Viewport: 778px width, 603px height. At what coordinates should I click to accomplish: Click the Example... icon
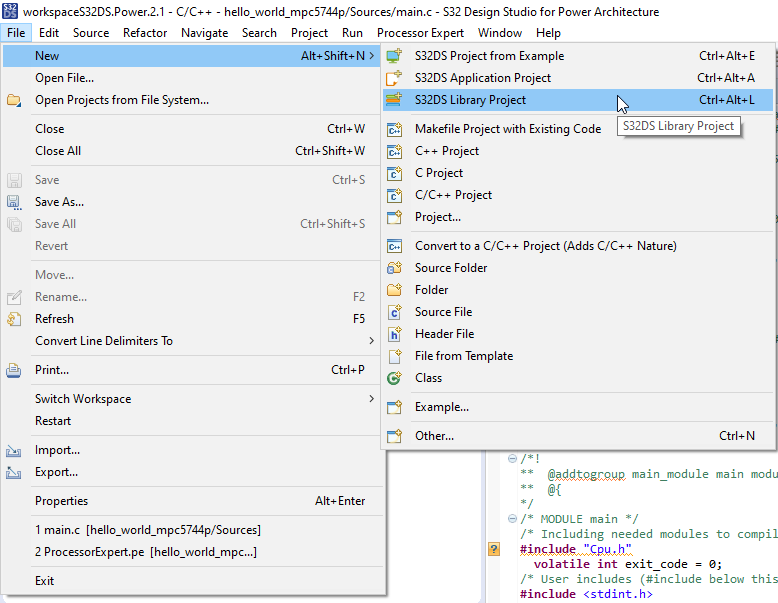coord(394,407)
